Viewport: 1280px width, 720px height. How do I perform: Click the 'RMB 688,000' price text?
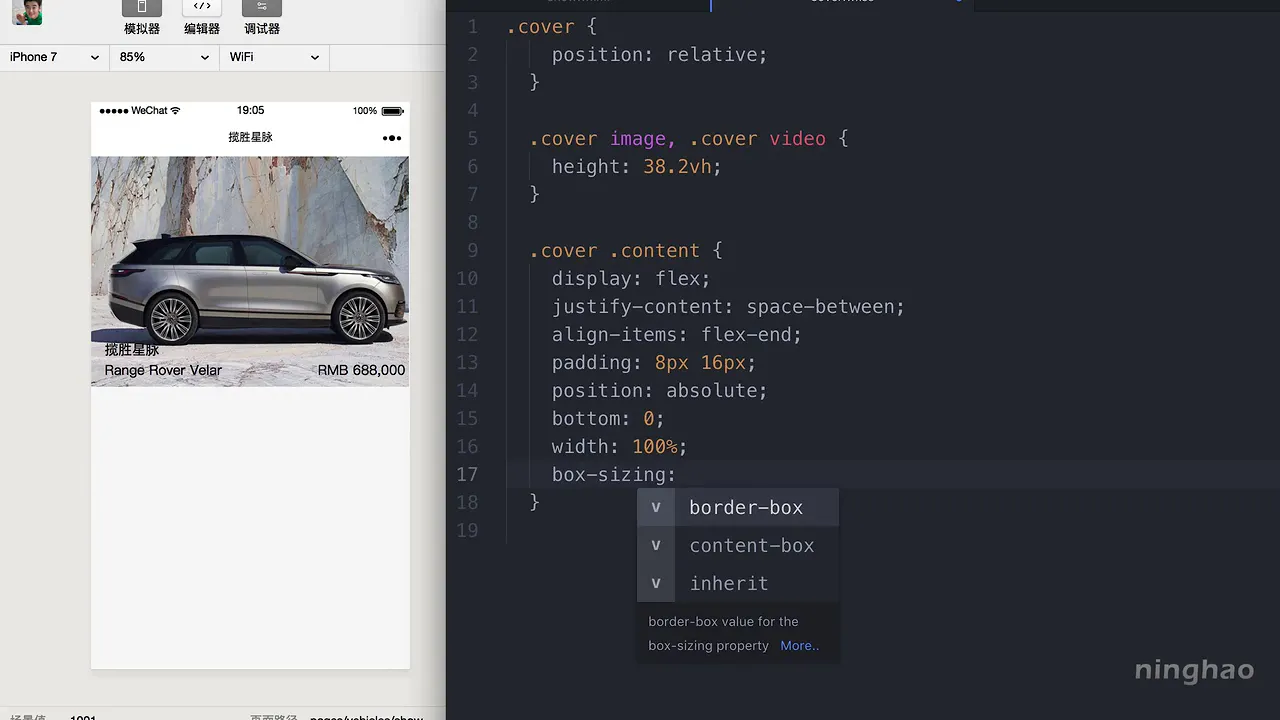361,370
